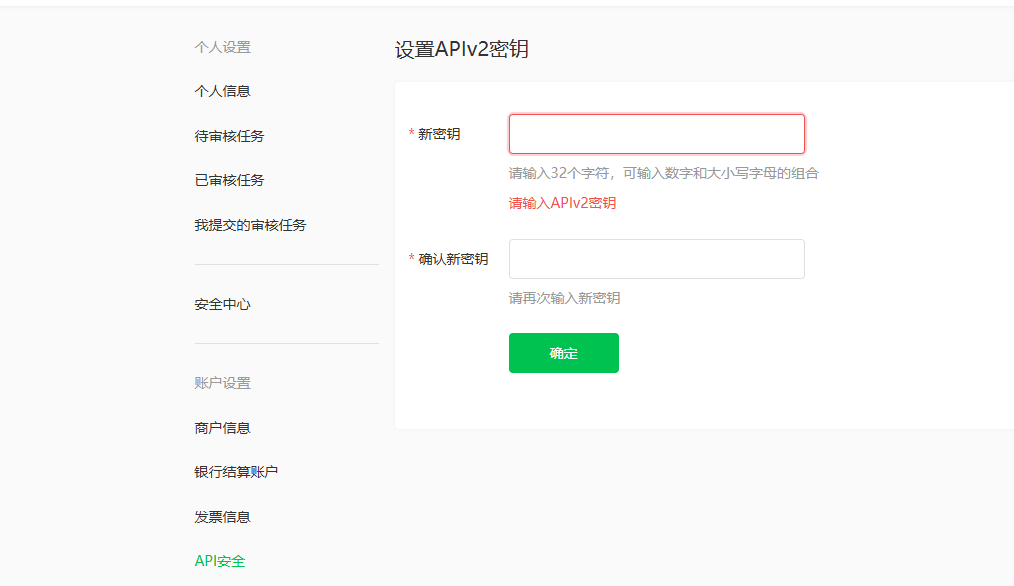Click the 确认新密钥 input box

click(656, 259)
